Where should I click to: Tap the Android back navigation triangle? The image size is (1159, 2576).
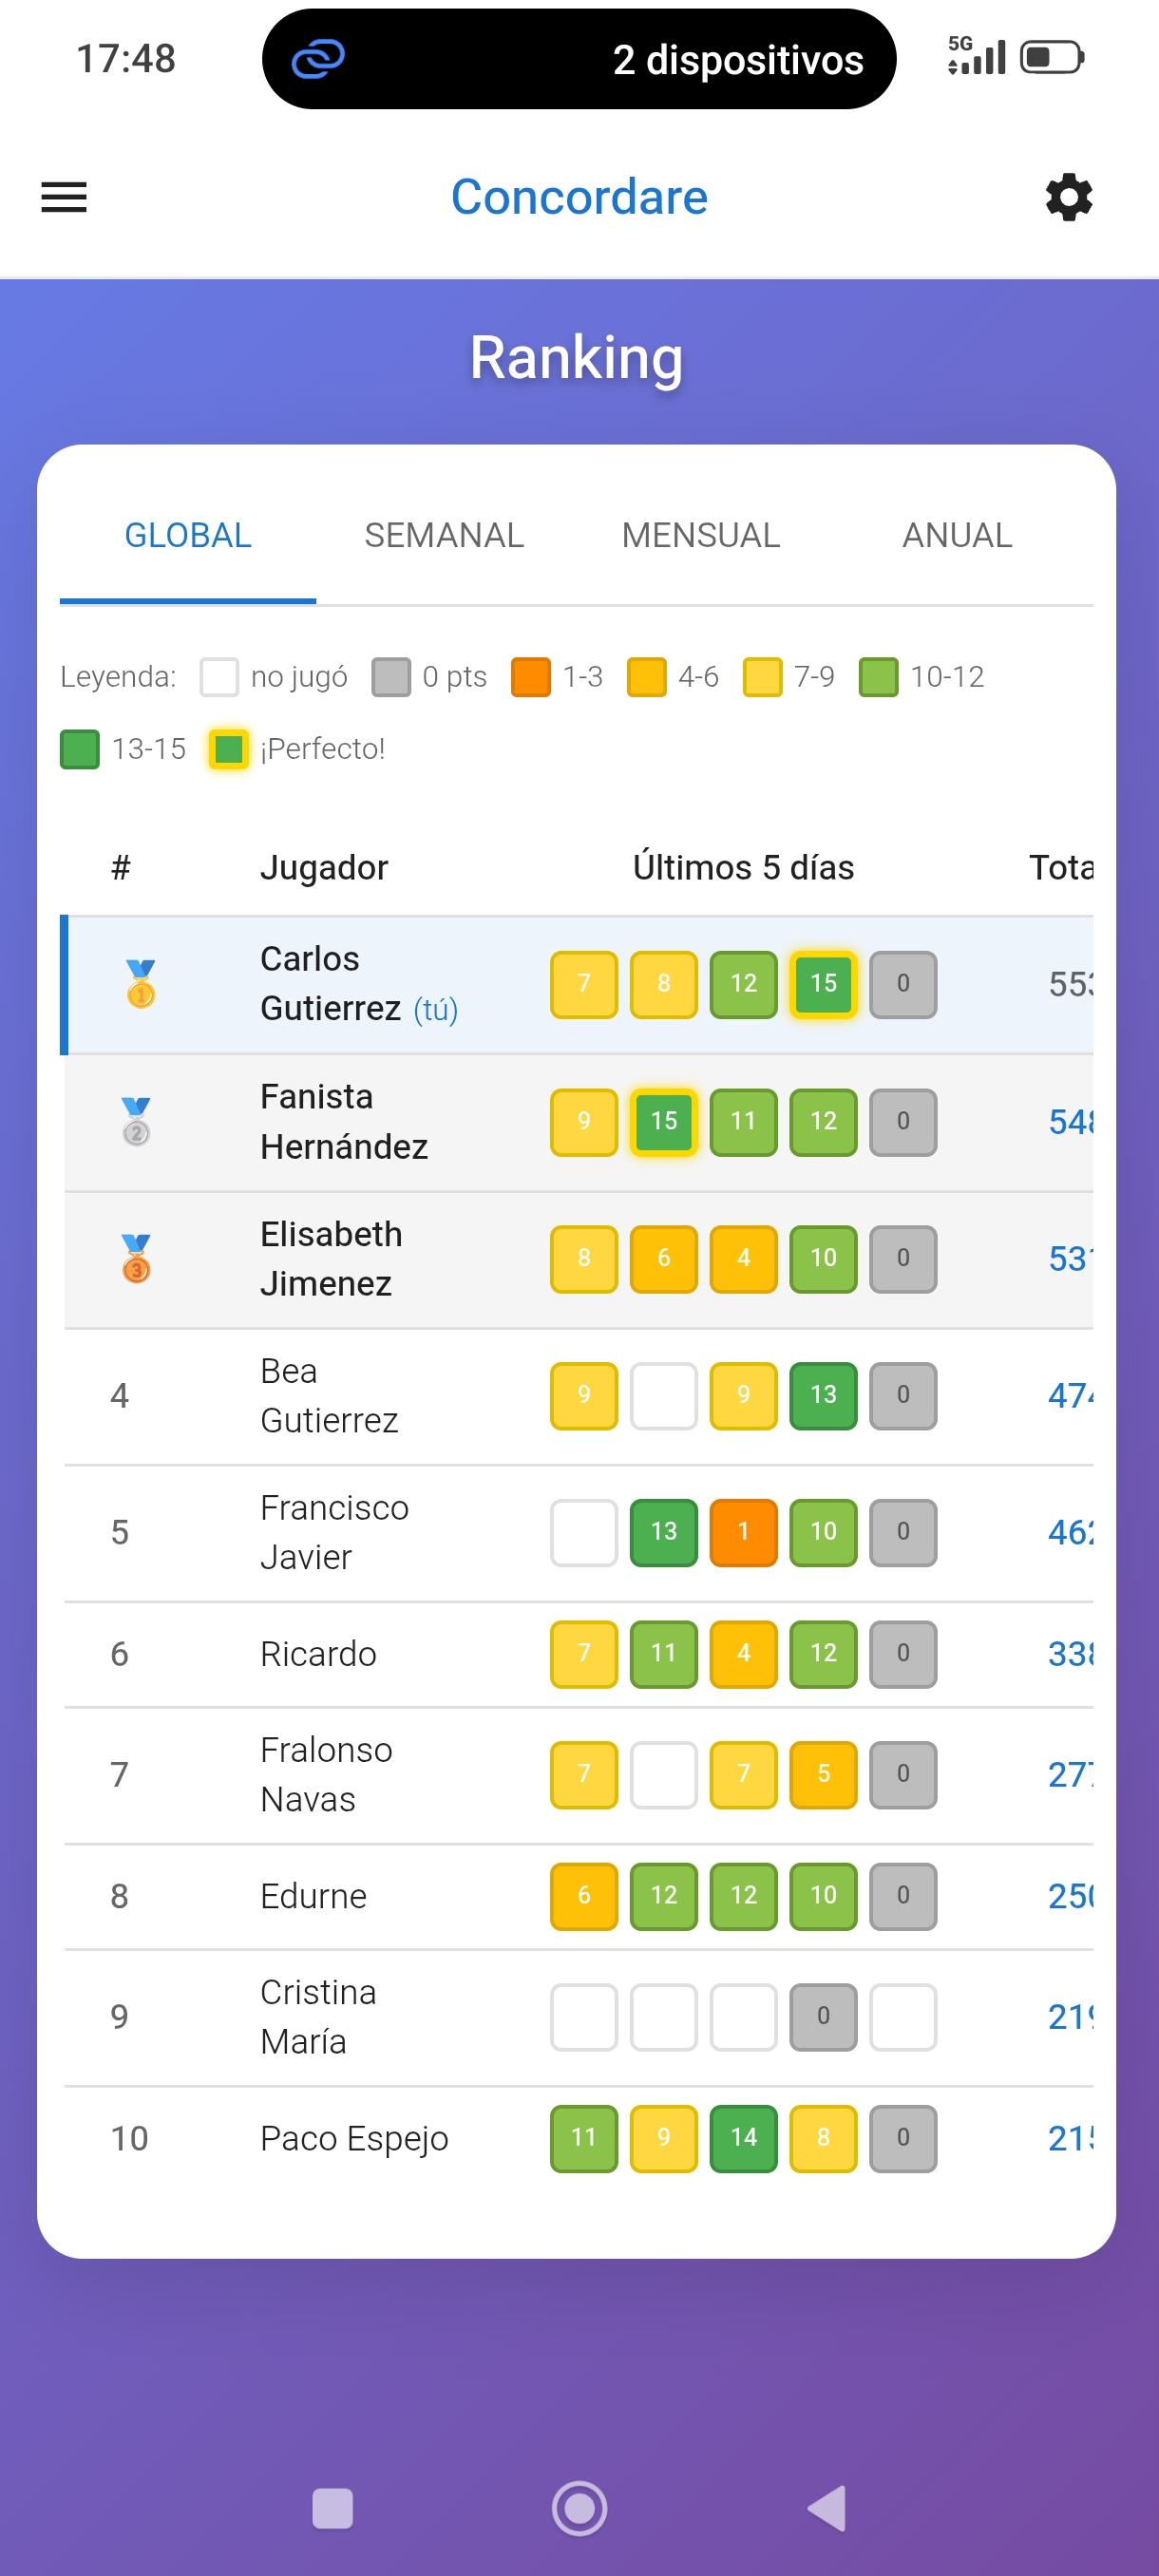click(828, 2508)
